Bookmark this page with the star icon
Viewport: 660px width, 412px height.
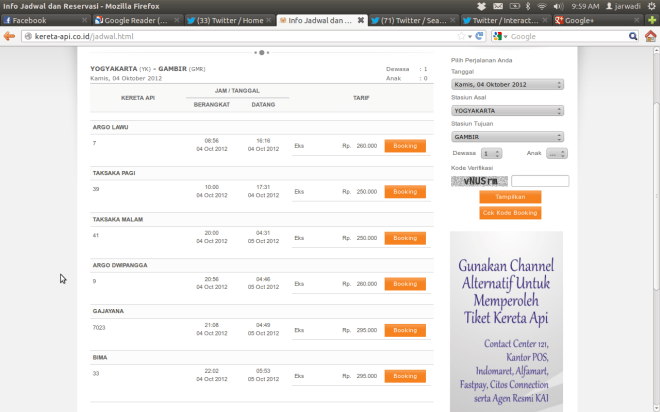[461, 36]
